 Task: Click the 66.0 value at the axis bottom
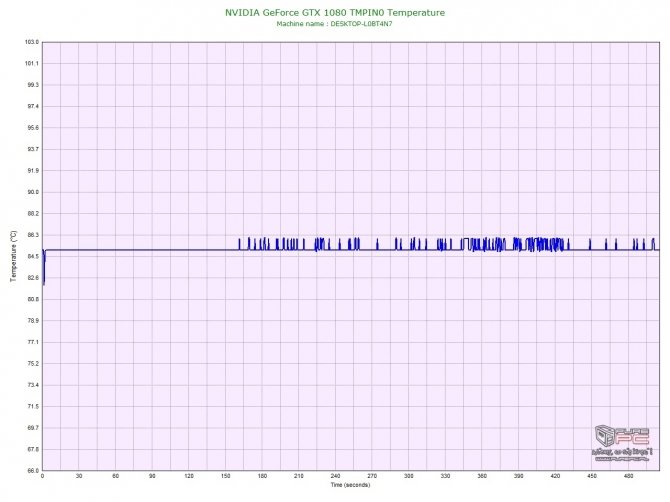pyautogui.click(x=33, y=470)
